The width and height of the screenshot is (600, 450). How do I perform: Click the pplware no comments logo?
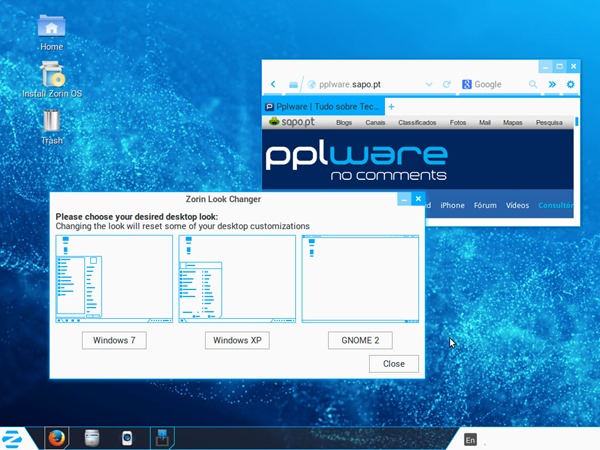(x=356, y=162)
